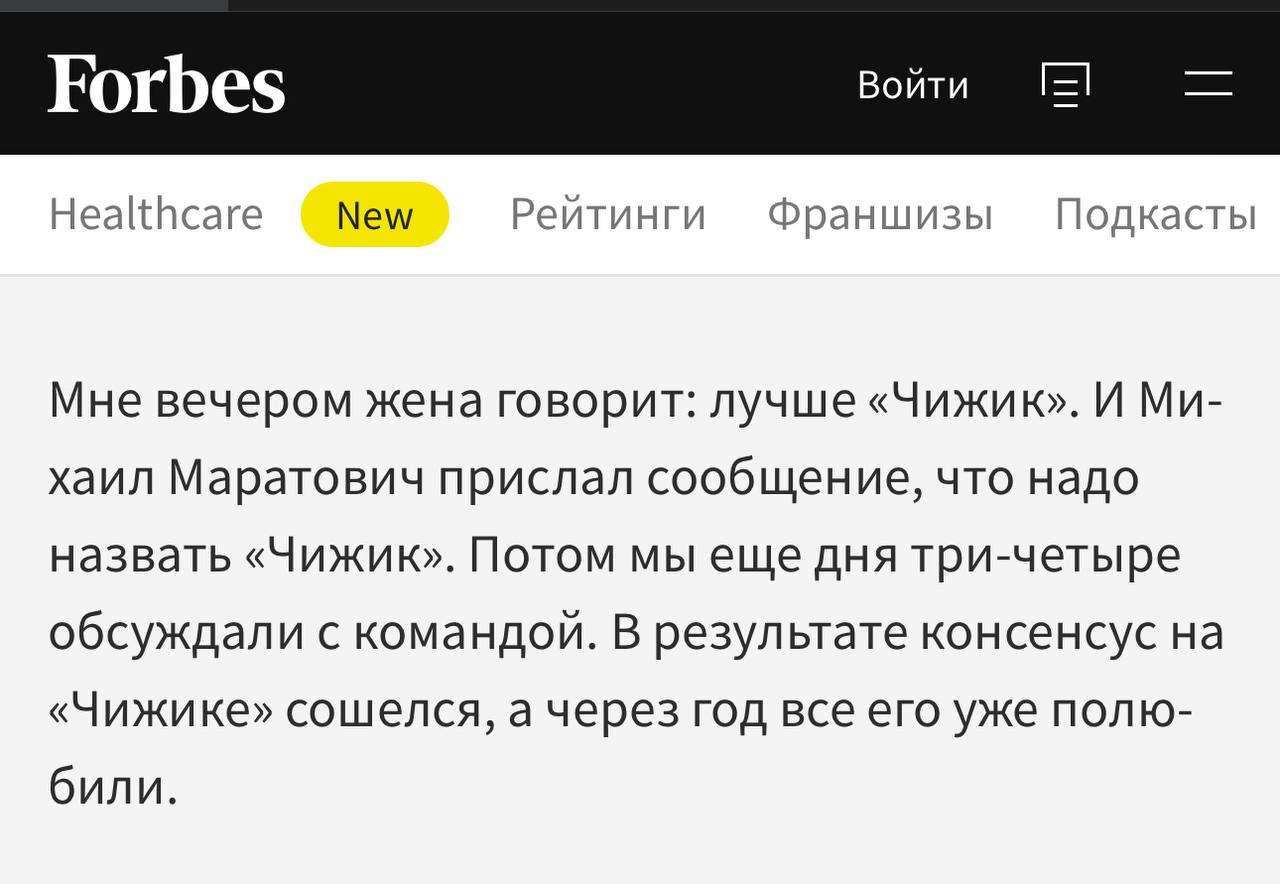Open the news feed icon in header
This screenshot has width=1280, height=884.
[x=1065, y=84]
